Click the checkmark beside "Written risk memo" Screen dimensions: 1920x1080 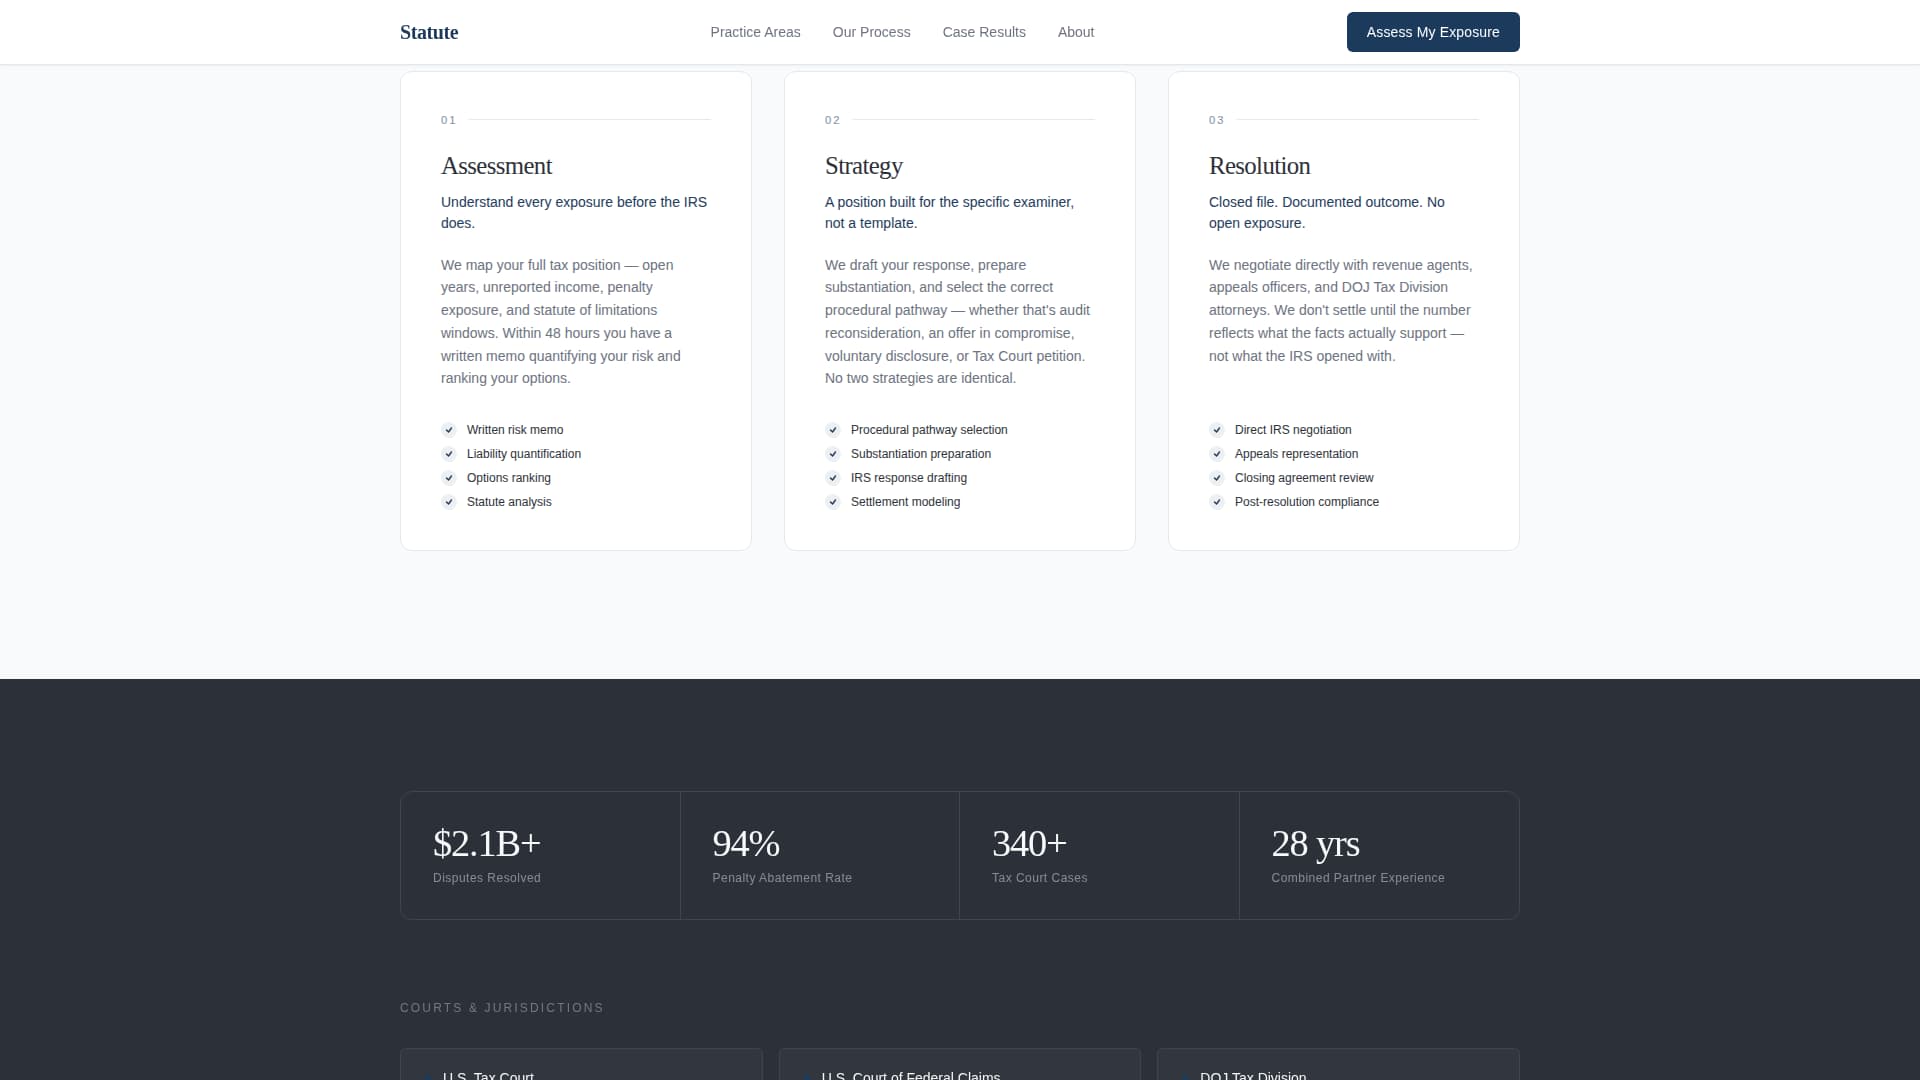pyautogui.click(x=448, y=430)
